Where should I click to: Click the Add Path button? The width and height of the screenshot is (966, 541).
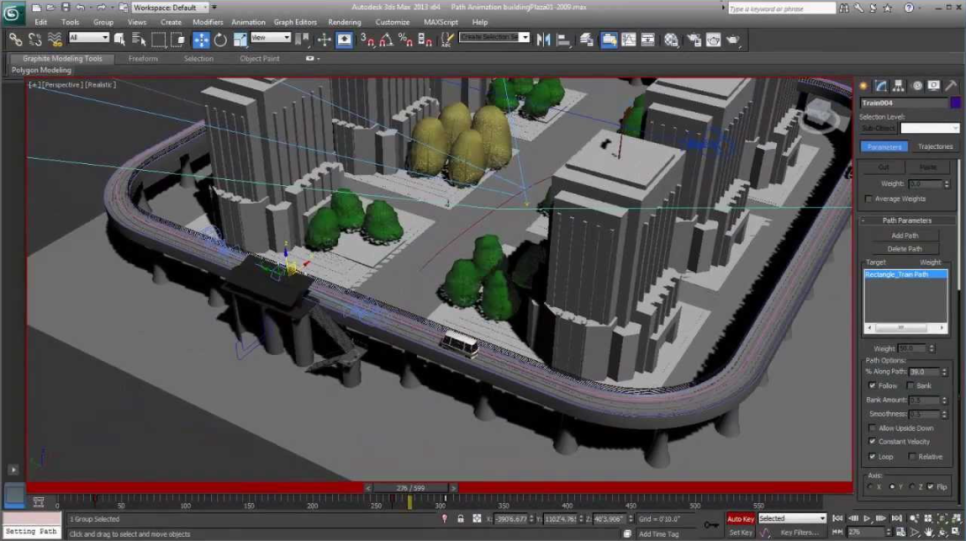click(x=904, y=235)
